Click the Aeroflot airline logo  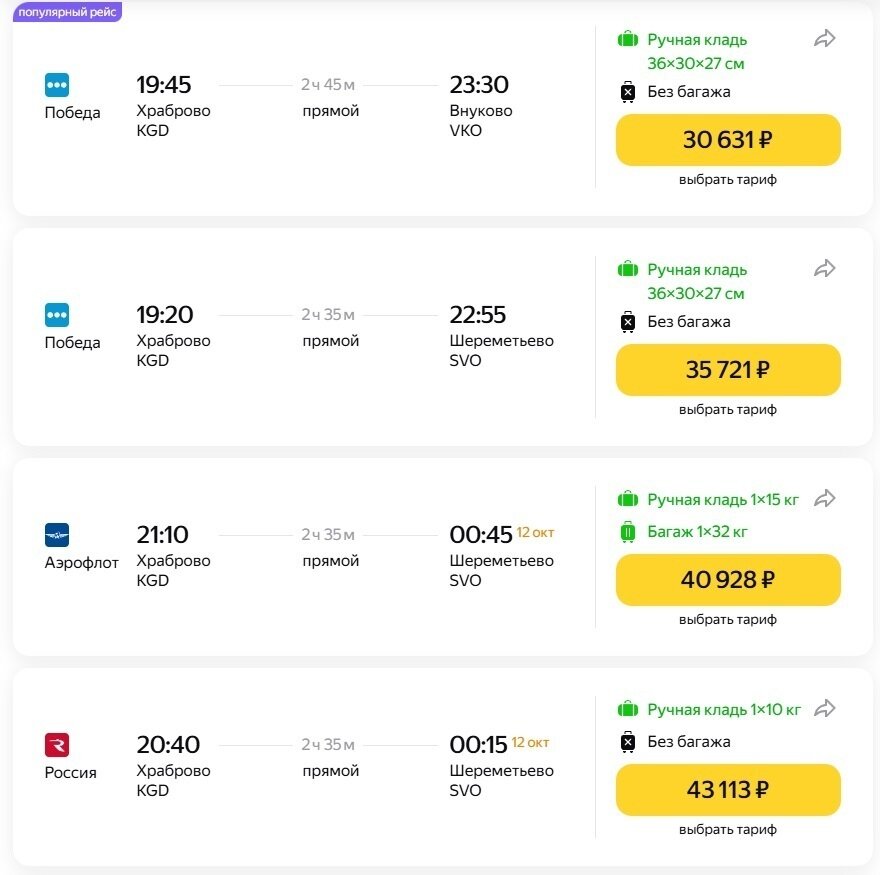(57, 535)
